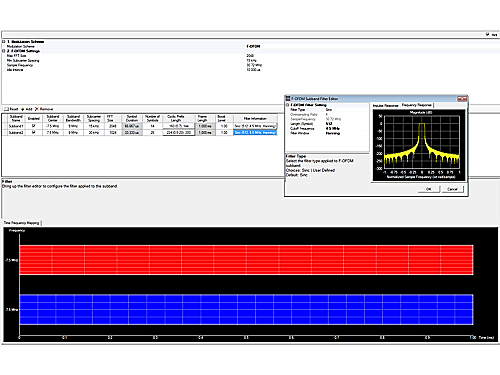The image size is (500, 375).
Task: Collapse the F-OFDM Settings section
Action: pyautogui.click(x=4, y=51)
